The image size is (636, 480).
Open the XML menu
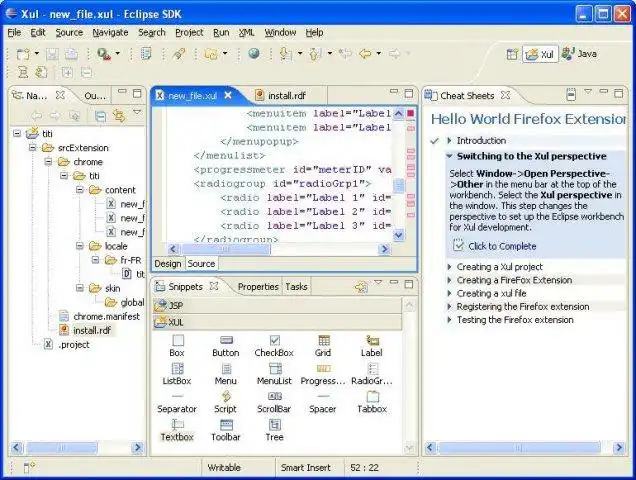coord(247,32)
